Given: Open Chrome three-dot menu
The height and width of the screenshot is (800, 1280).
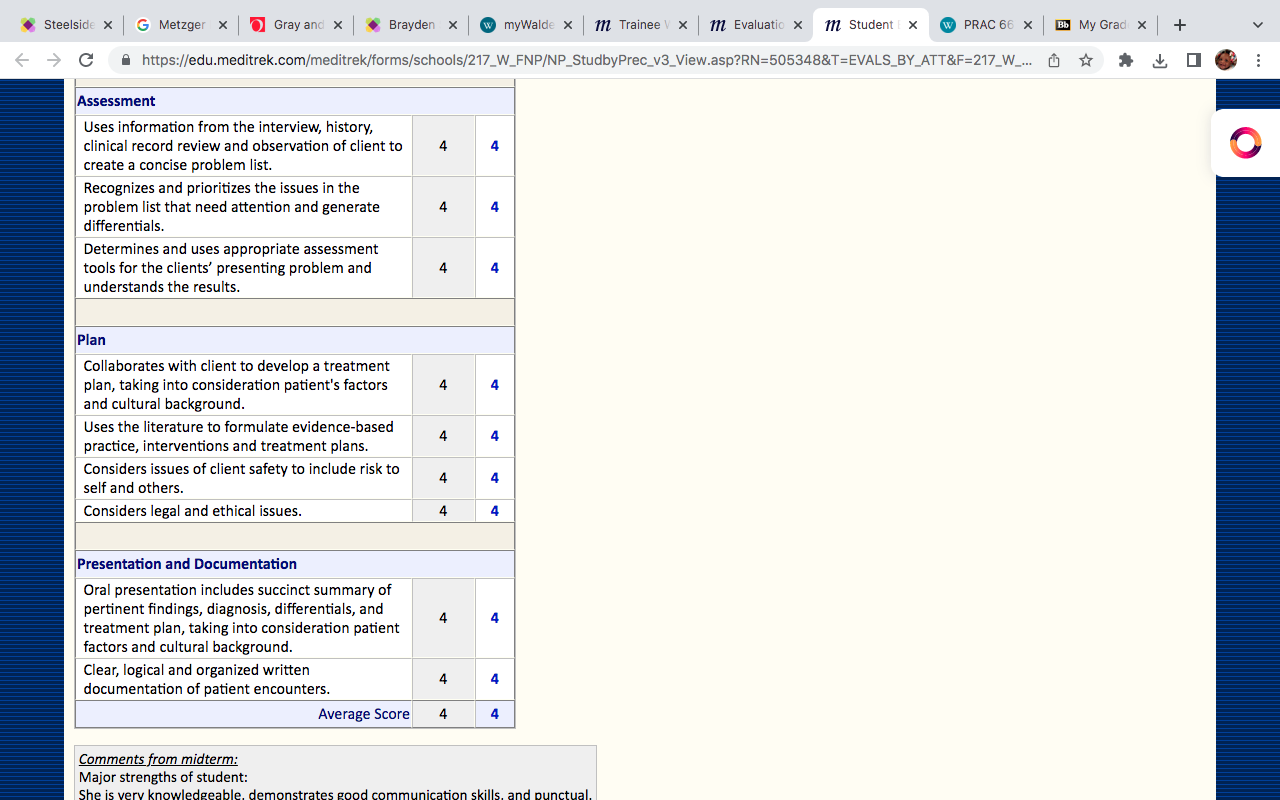Looking at the screenshot, I should pyautogui.click(x=1259, y=60).
